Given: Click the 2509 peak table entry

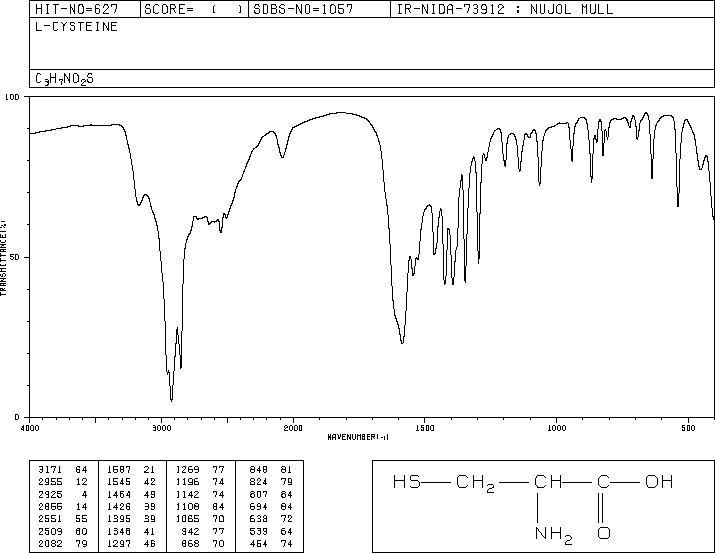Looking at the screenshot, I should (x=63, y=532).
